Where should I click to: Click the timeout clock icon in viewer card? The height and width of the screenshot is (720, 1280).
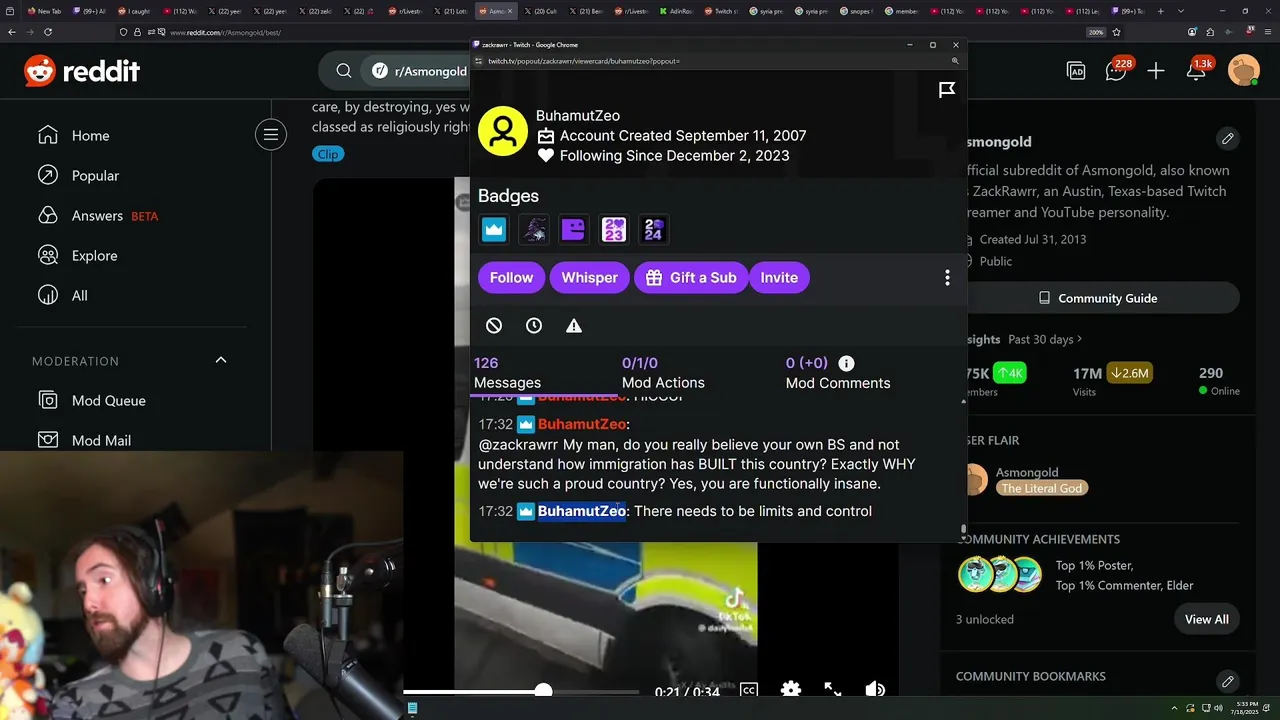click(x=534, y=326)
